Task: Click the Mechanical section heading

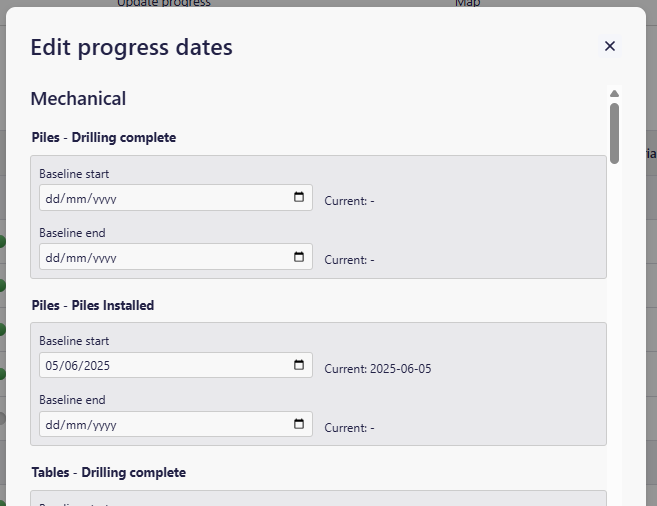Action: [x=78, y=99]
